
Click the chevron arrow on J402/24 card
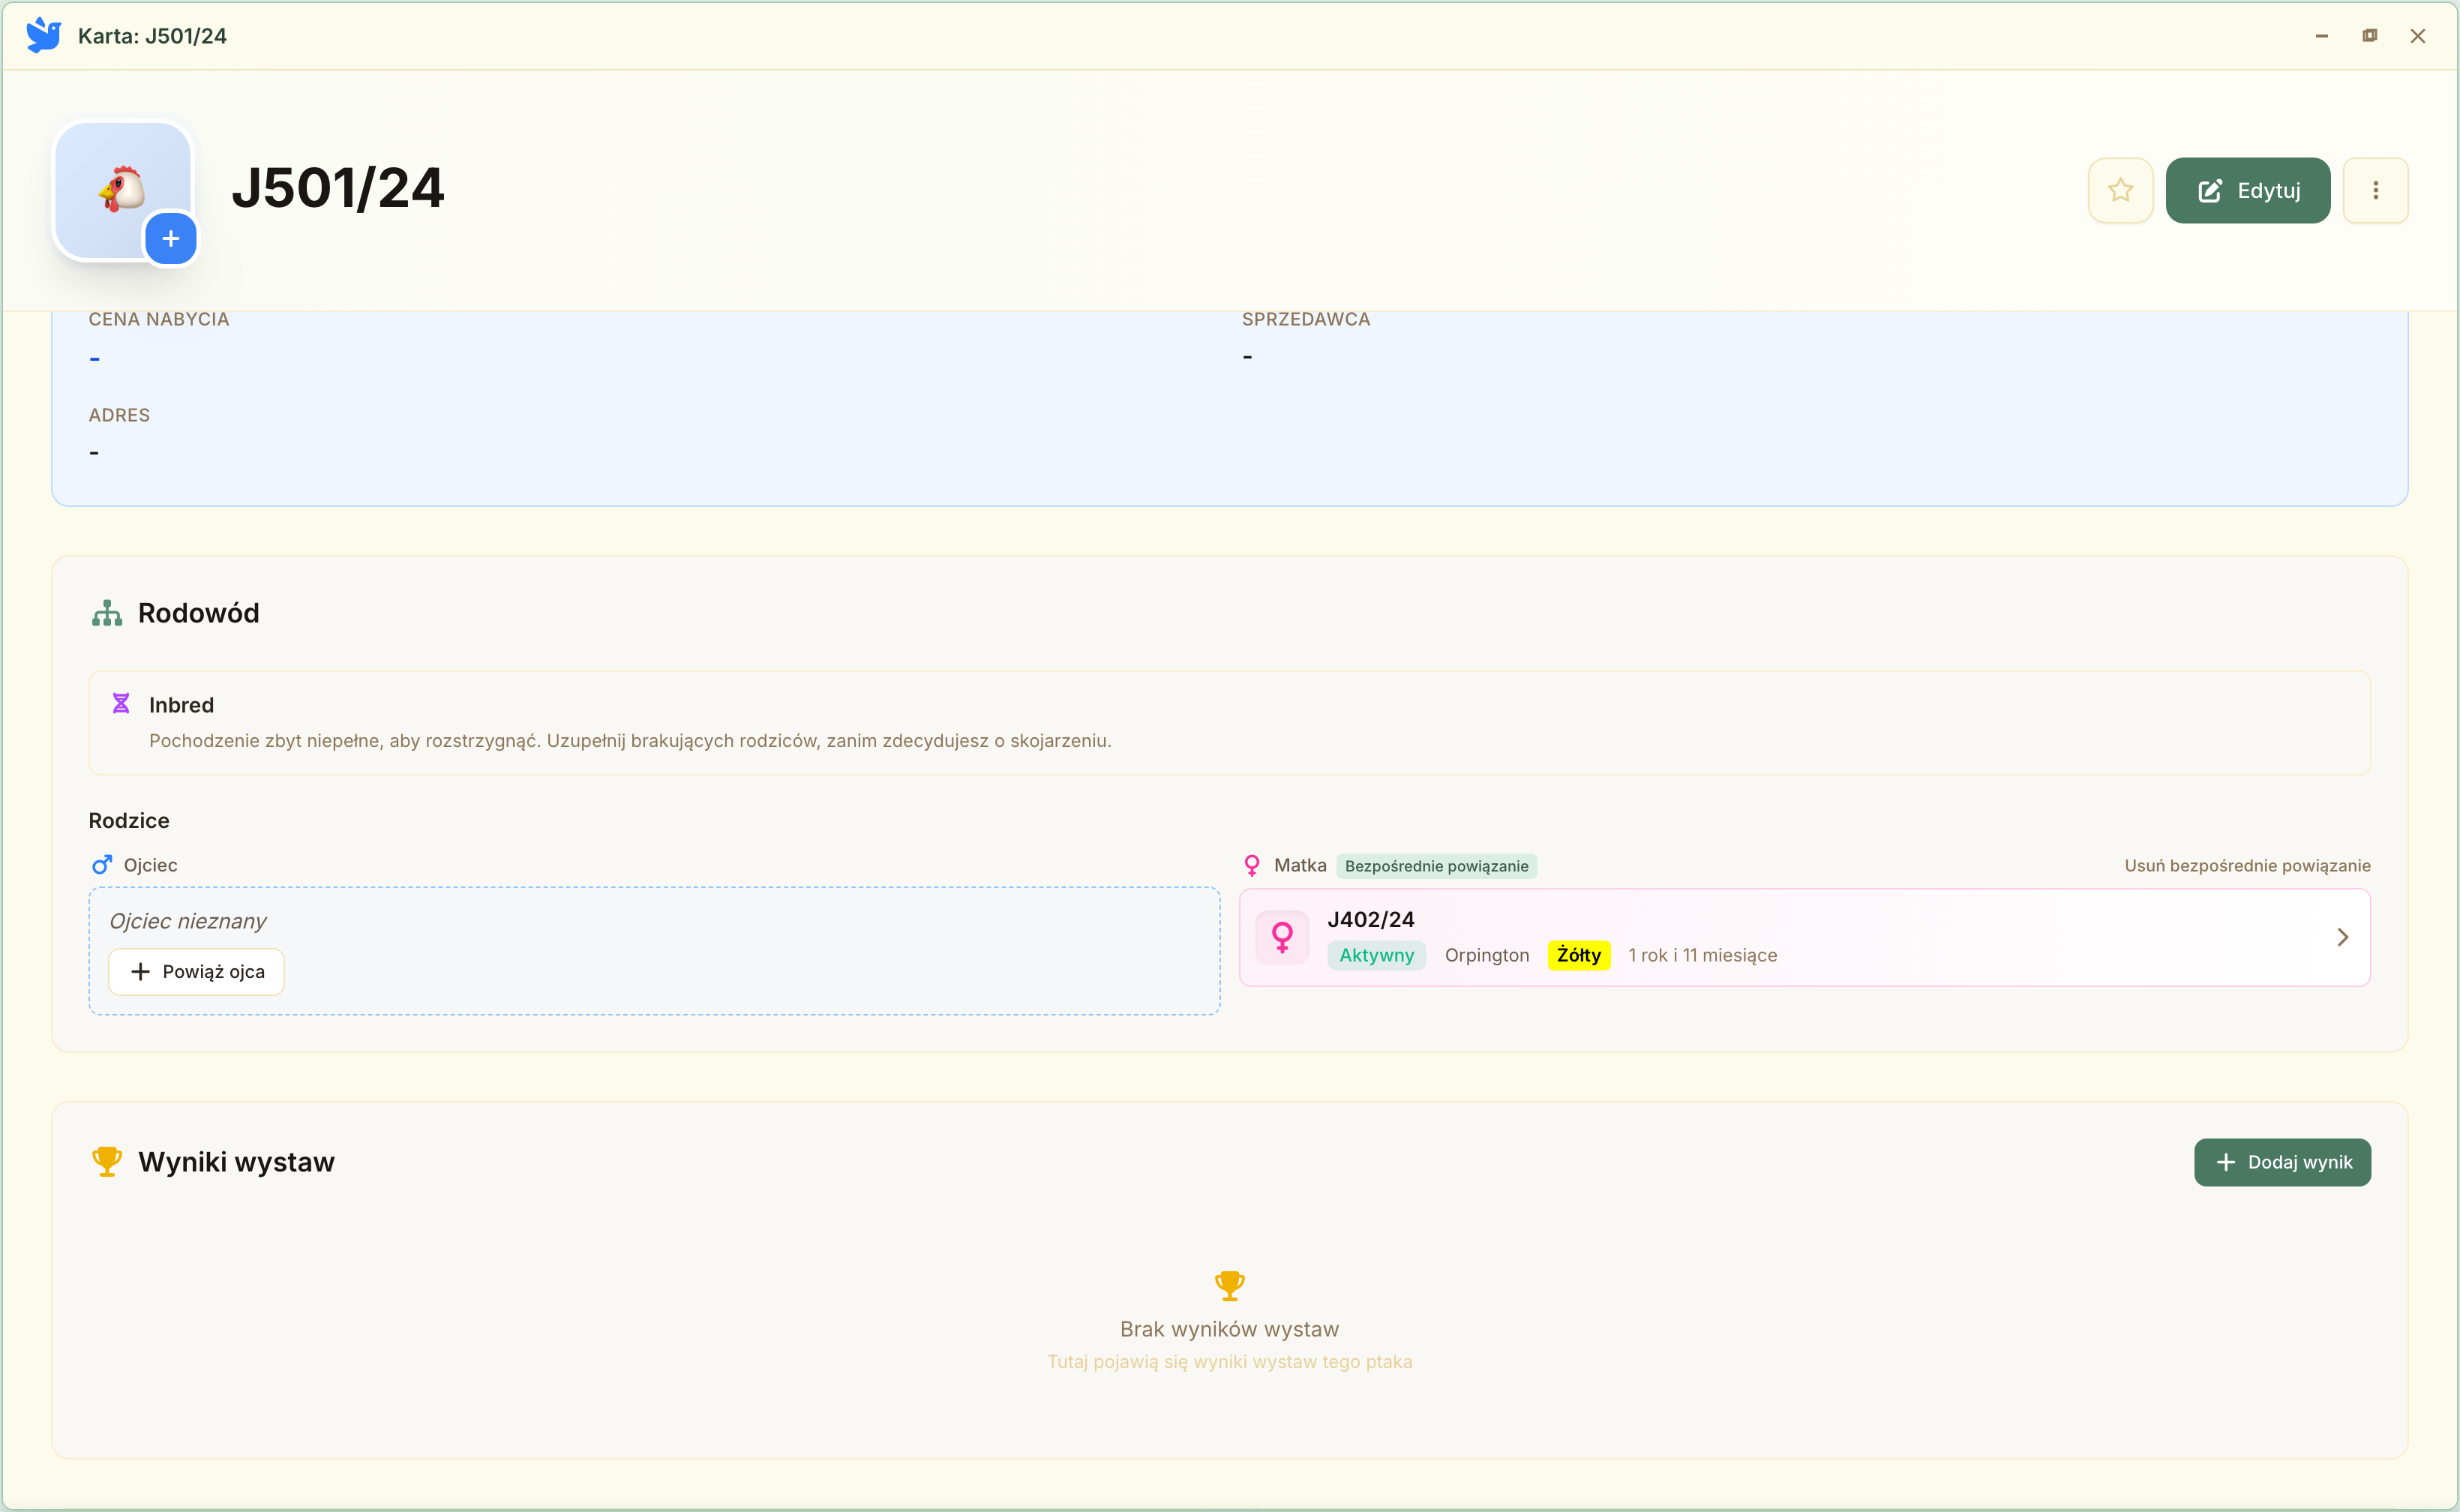(2342, 937)
